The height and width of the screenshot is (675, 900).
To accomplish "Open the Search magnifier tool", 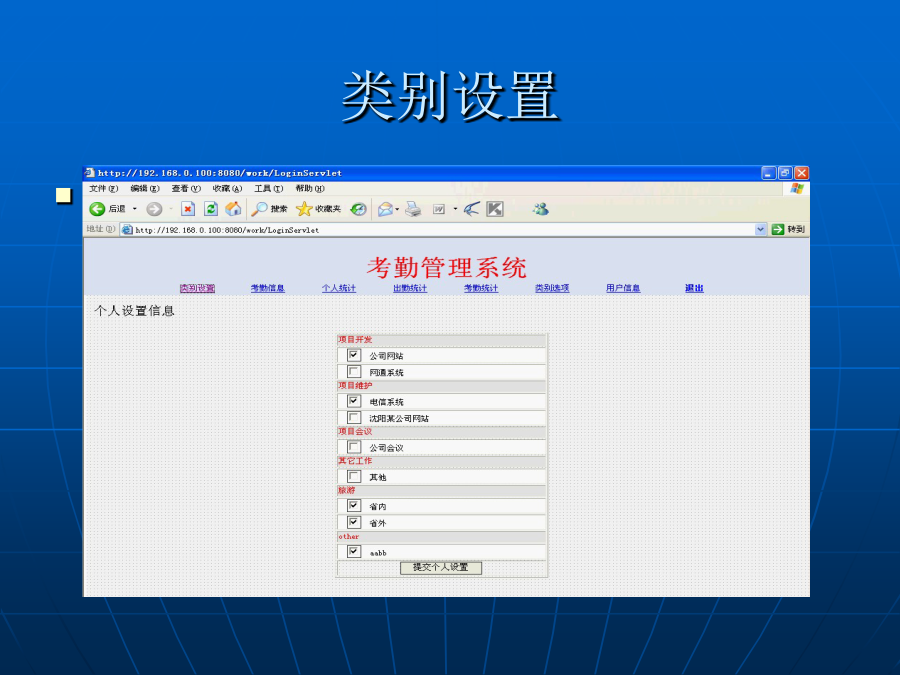I will 259,209.
